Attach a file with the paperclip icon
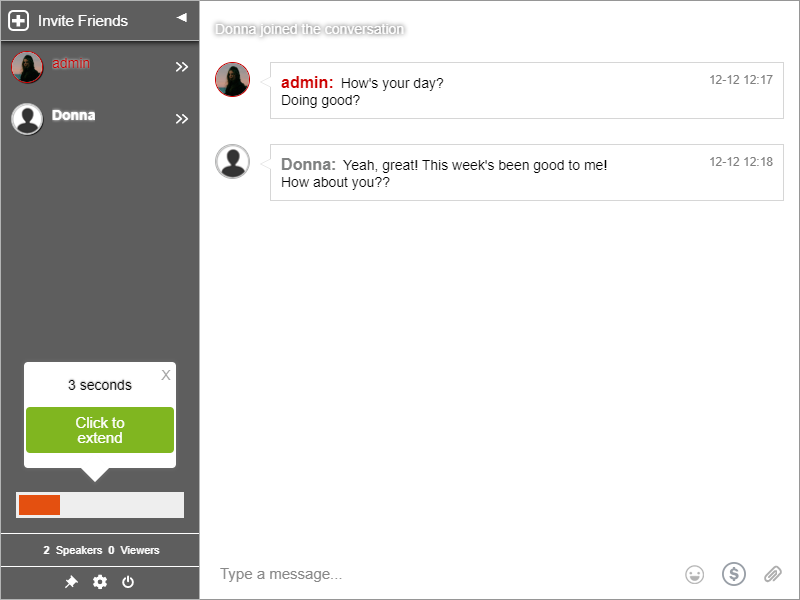This screenshot has width=800, height=600. coord(772,574)
